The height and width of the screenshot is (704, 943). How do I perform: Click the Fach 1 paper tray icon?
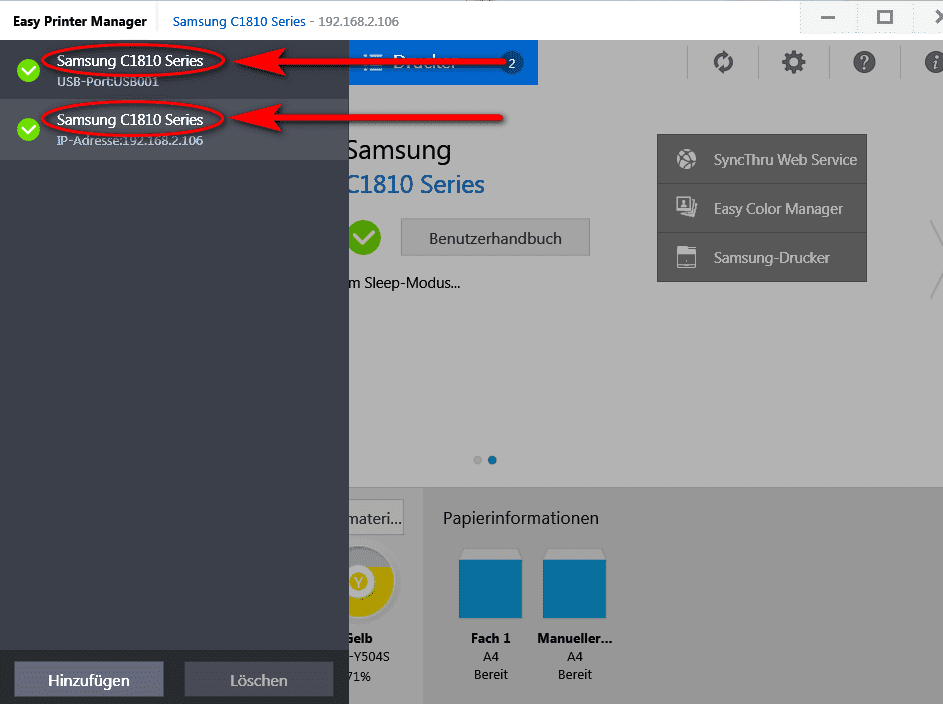coord(490,583)
